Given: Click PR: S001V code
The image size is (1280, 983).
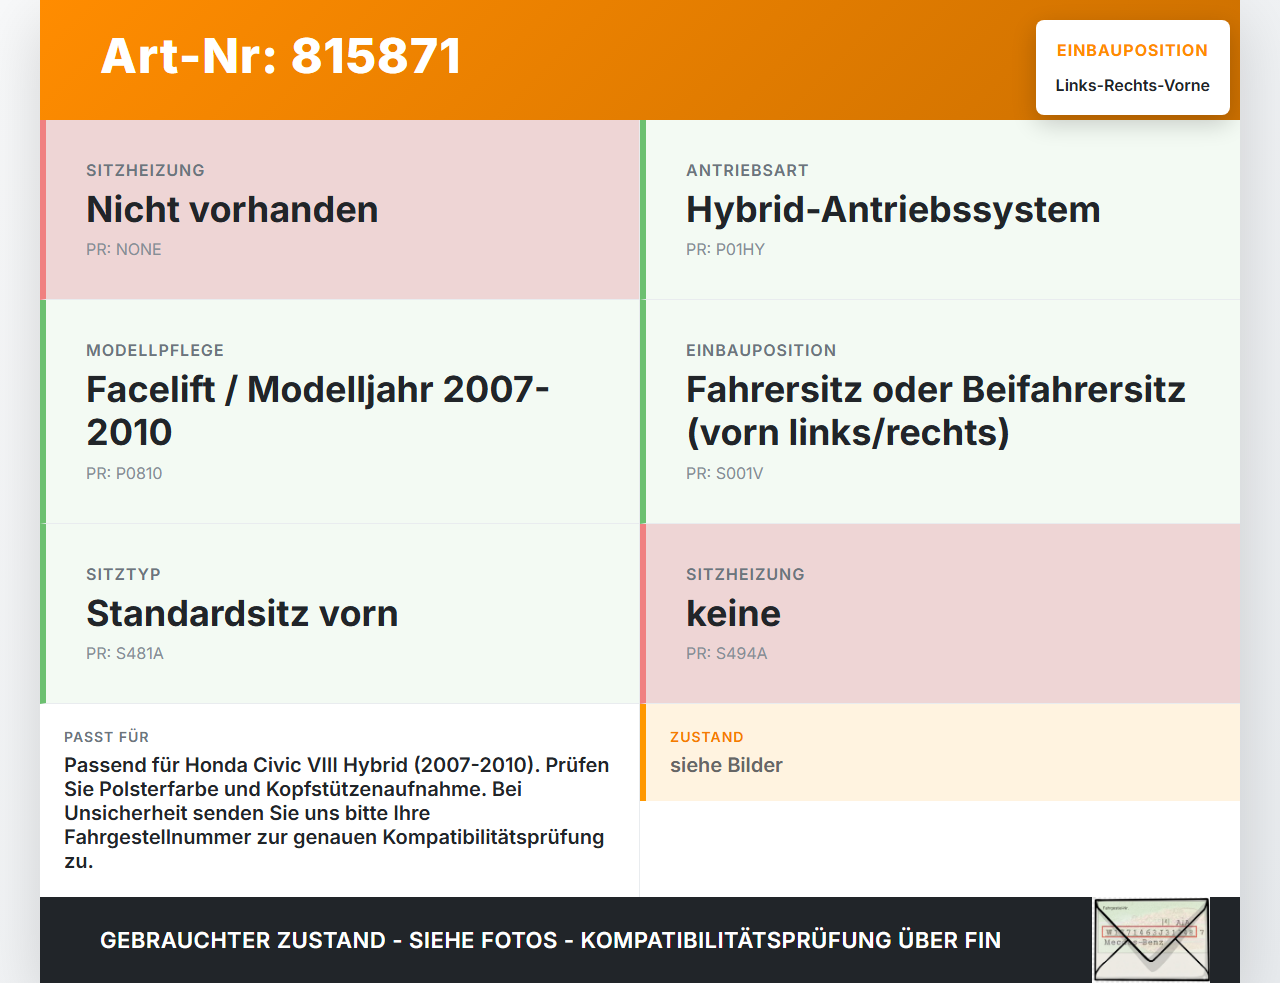Looking at the screenshot, I should click(724, 474).
